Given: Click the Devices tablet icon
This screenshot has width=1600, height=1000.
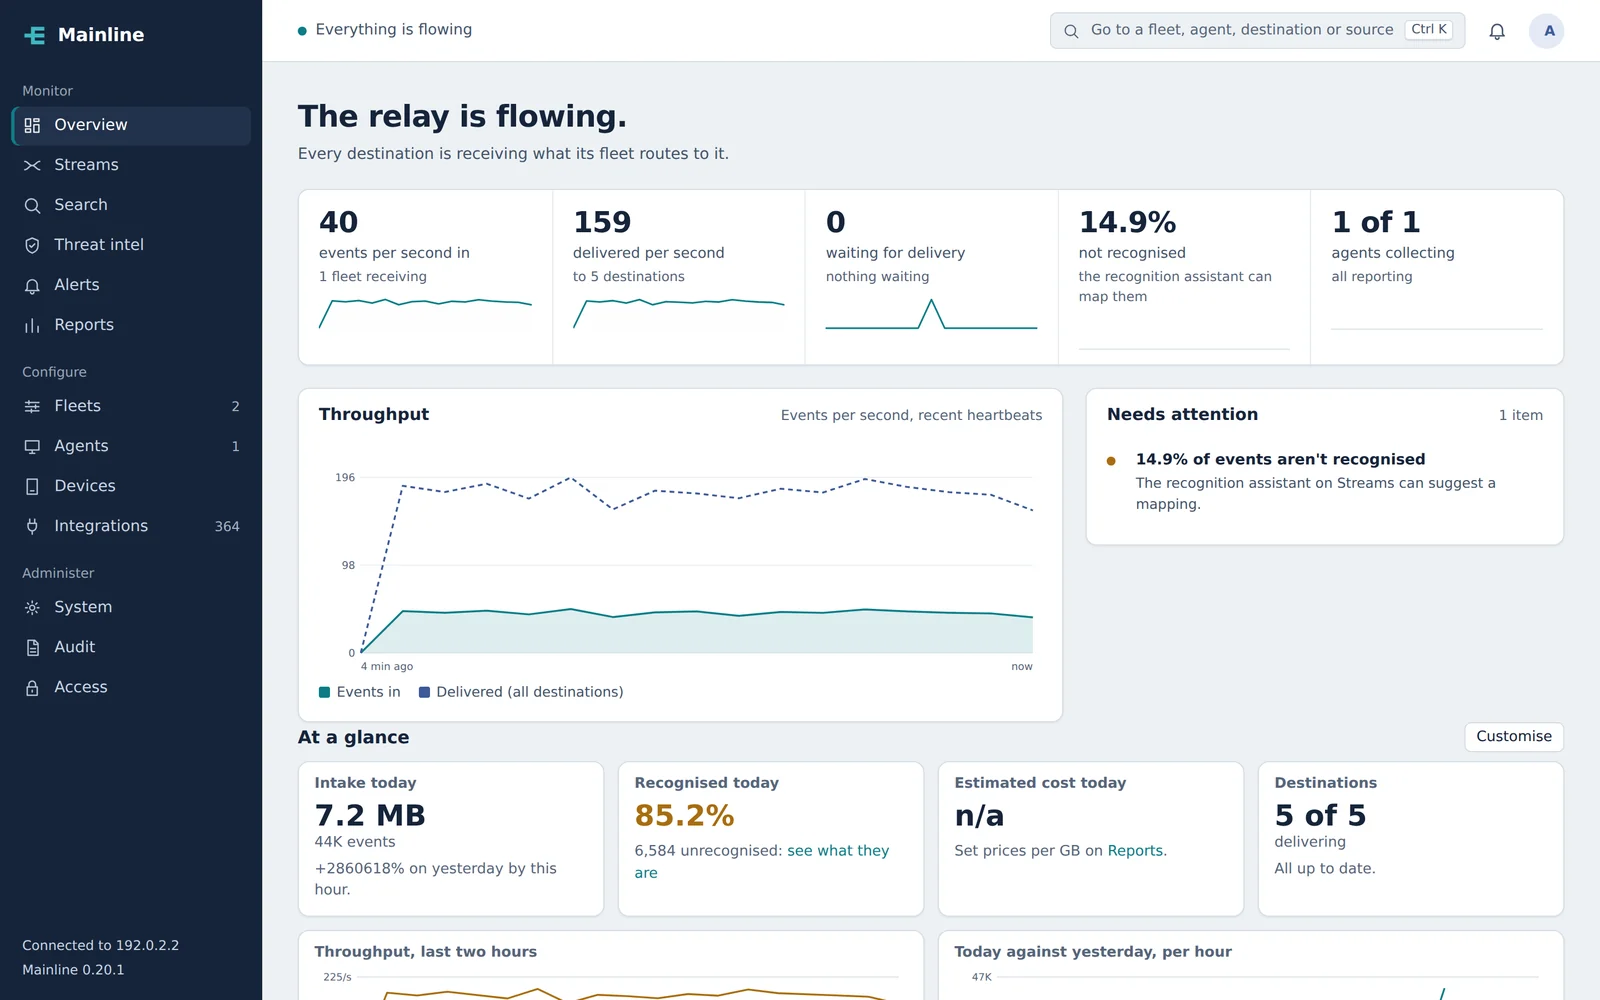Looking at the screenshot, I should (x=32, y=486).
